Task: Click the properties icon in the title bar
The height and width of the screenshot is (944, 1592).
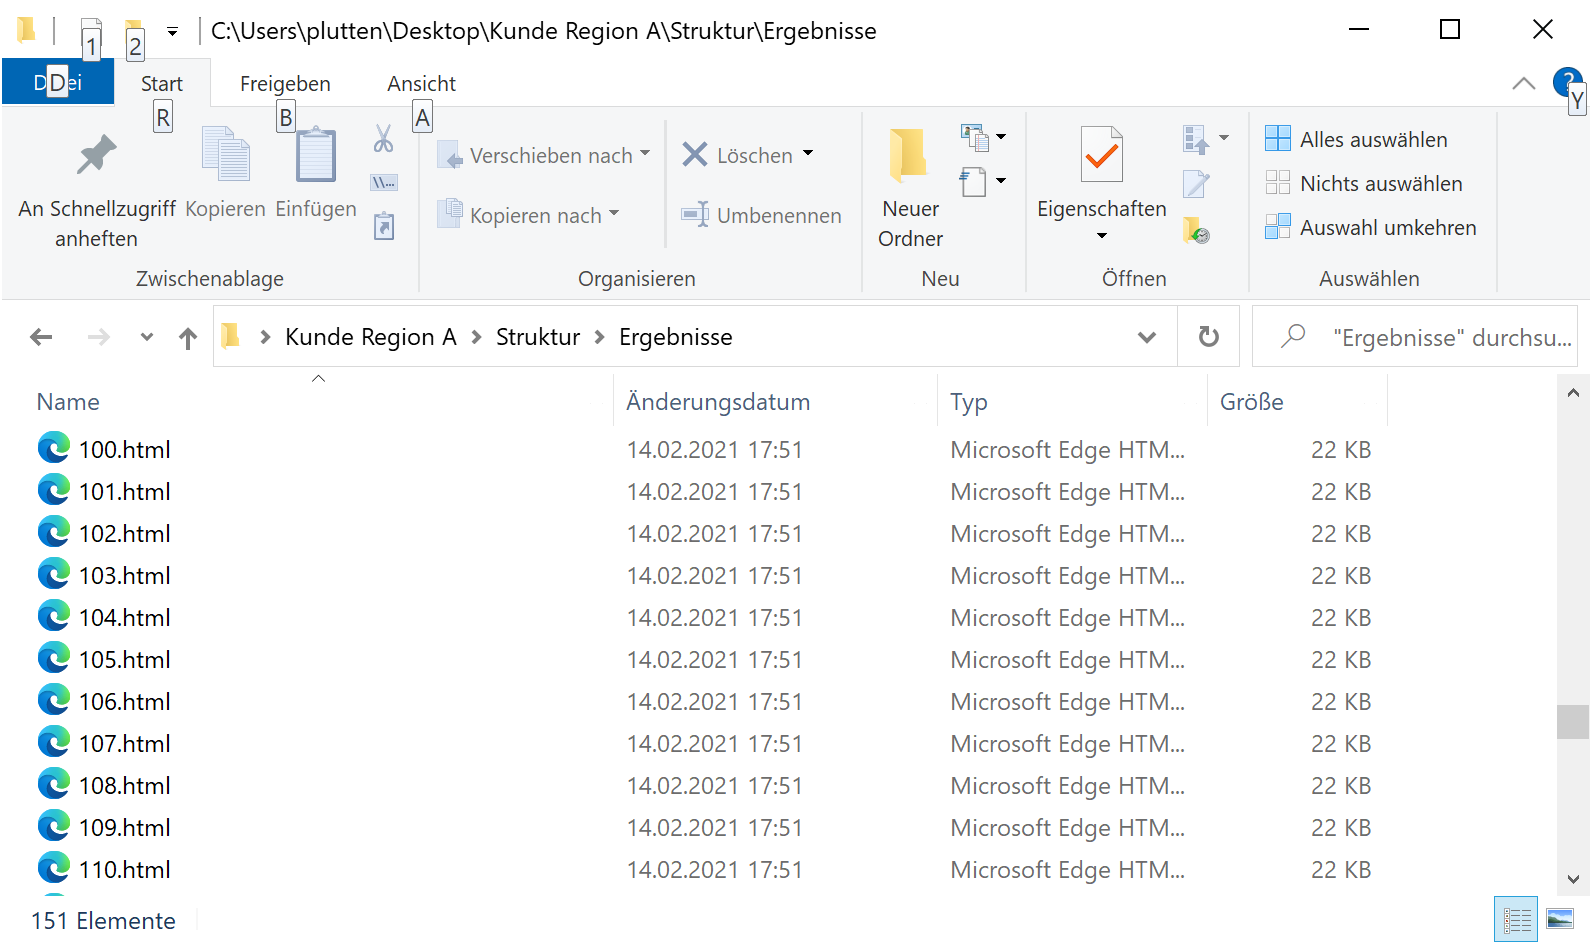Action: point(90,32)
